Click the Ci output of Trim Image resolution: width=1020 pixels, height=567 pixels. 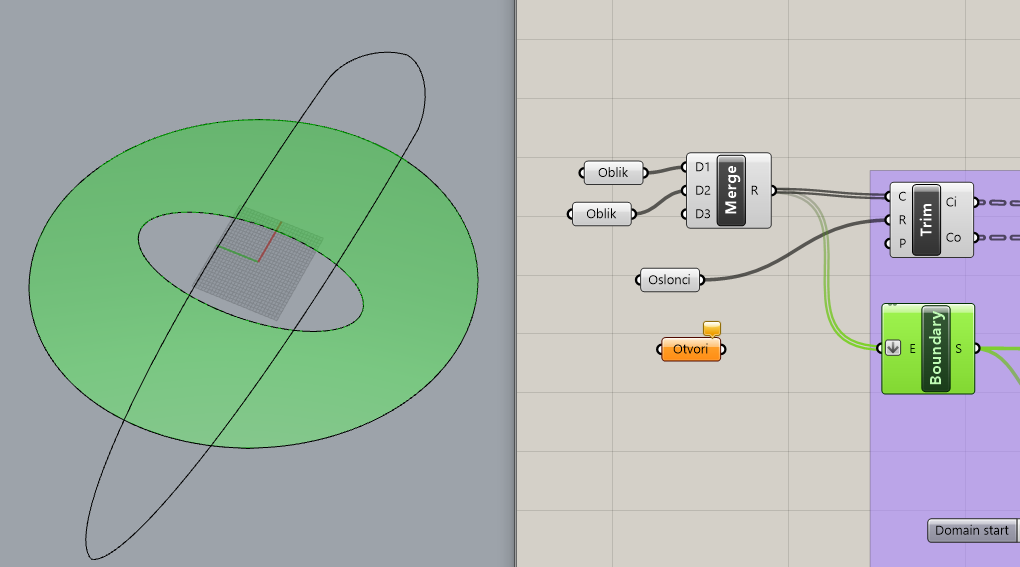[952, 202]
